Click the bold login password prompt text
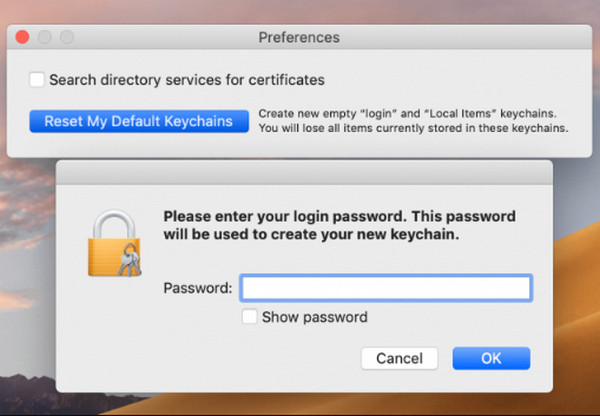The image size is (600, 416). pos(339,225)
